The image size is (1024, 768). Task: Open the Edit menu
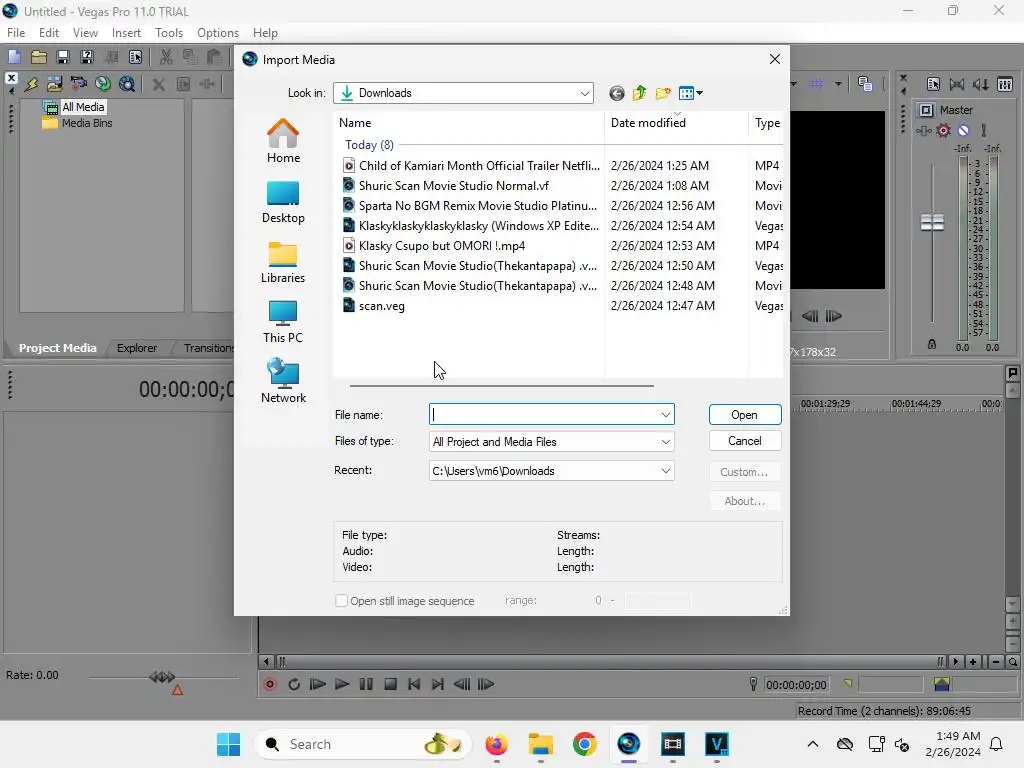49,33
